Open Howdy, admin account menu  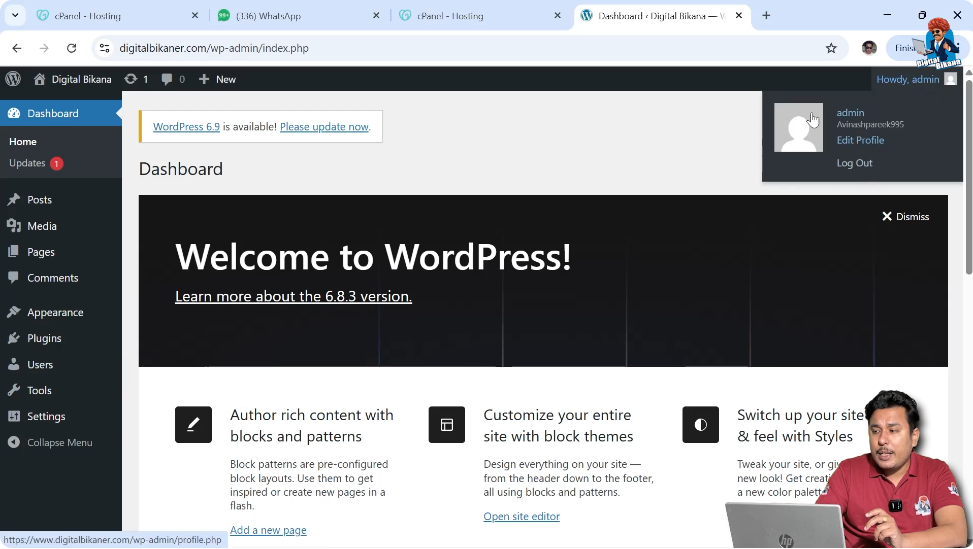coord(916,79)
